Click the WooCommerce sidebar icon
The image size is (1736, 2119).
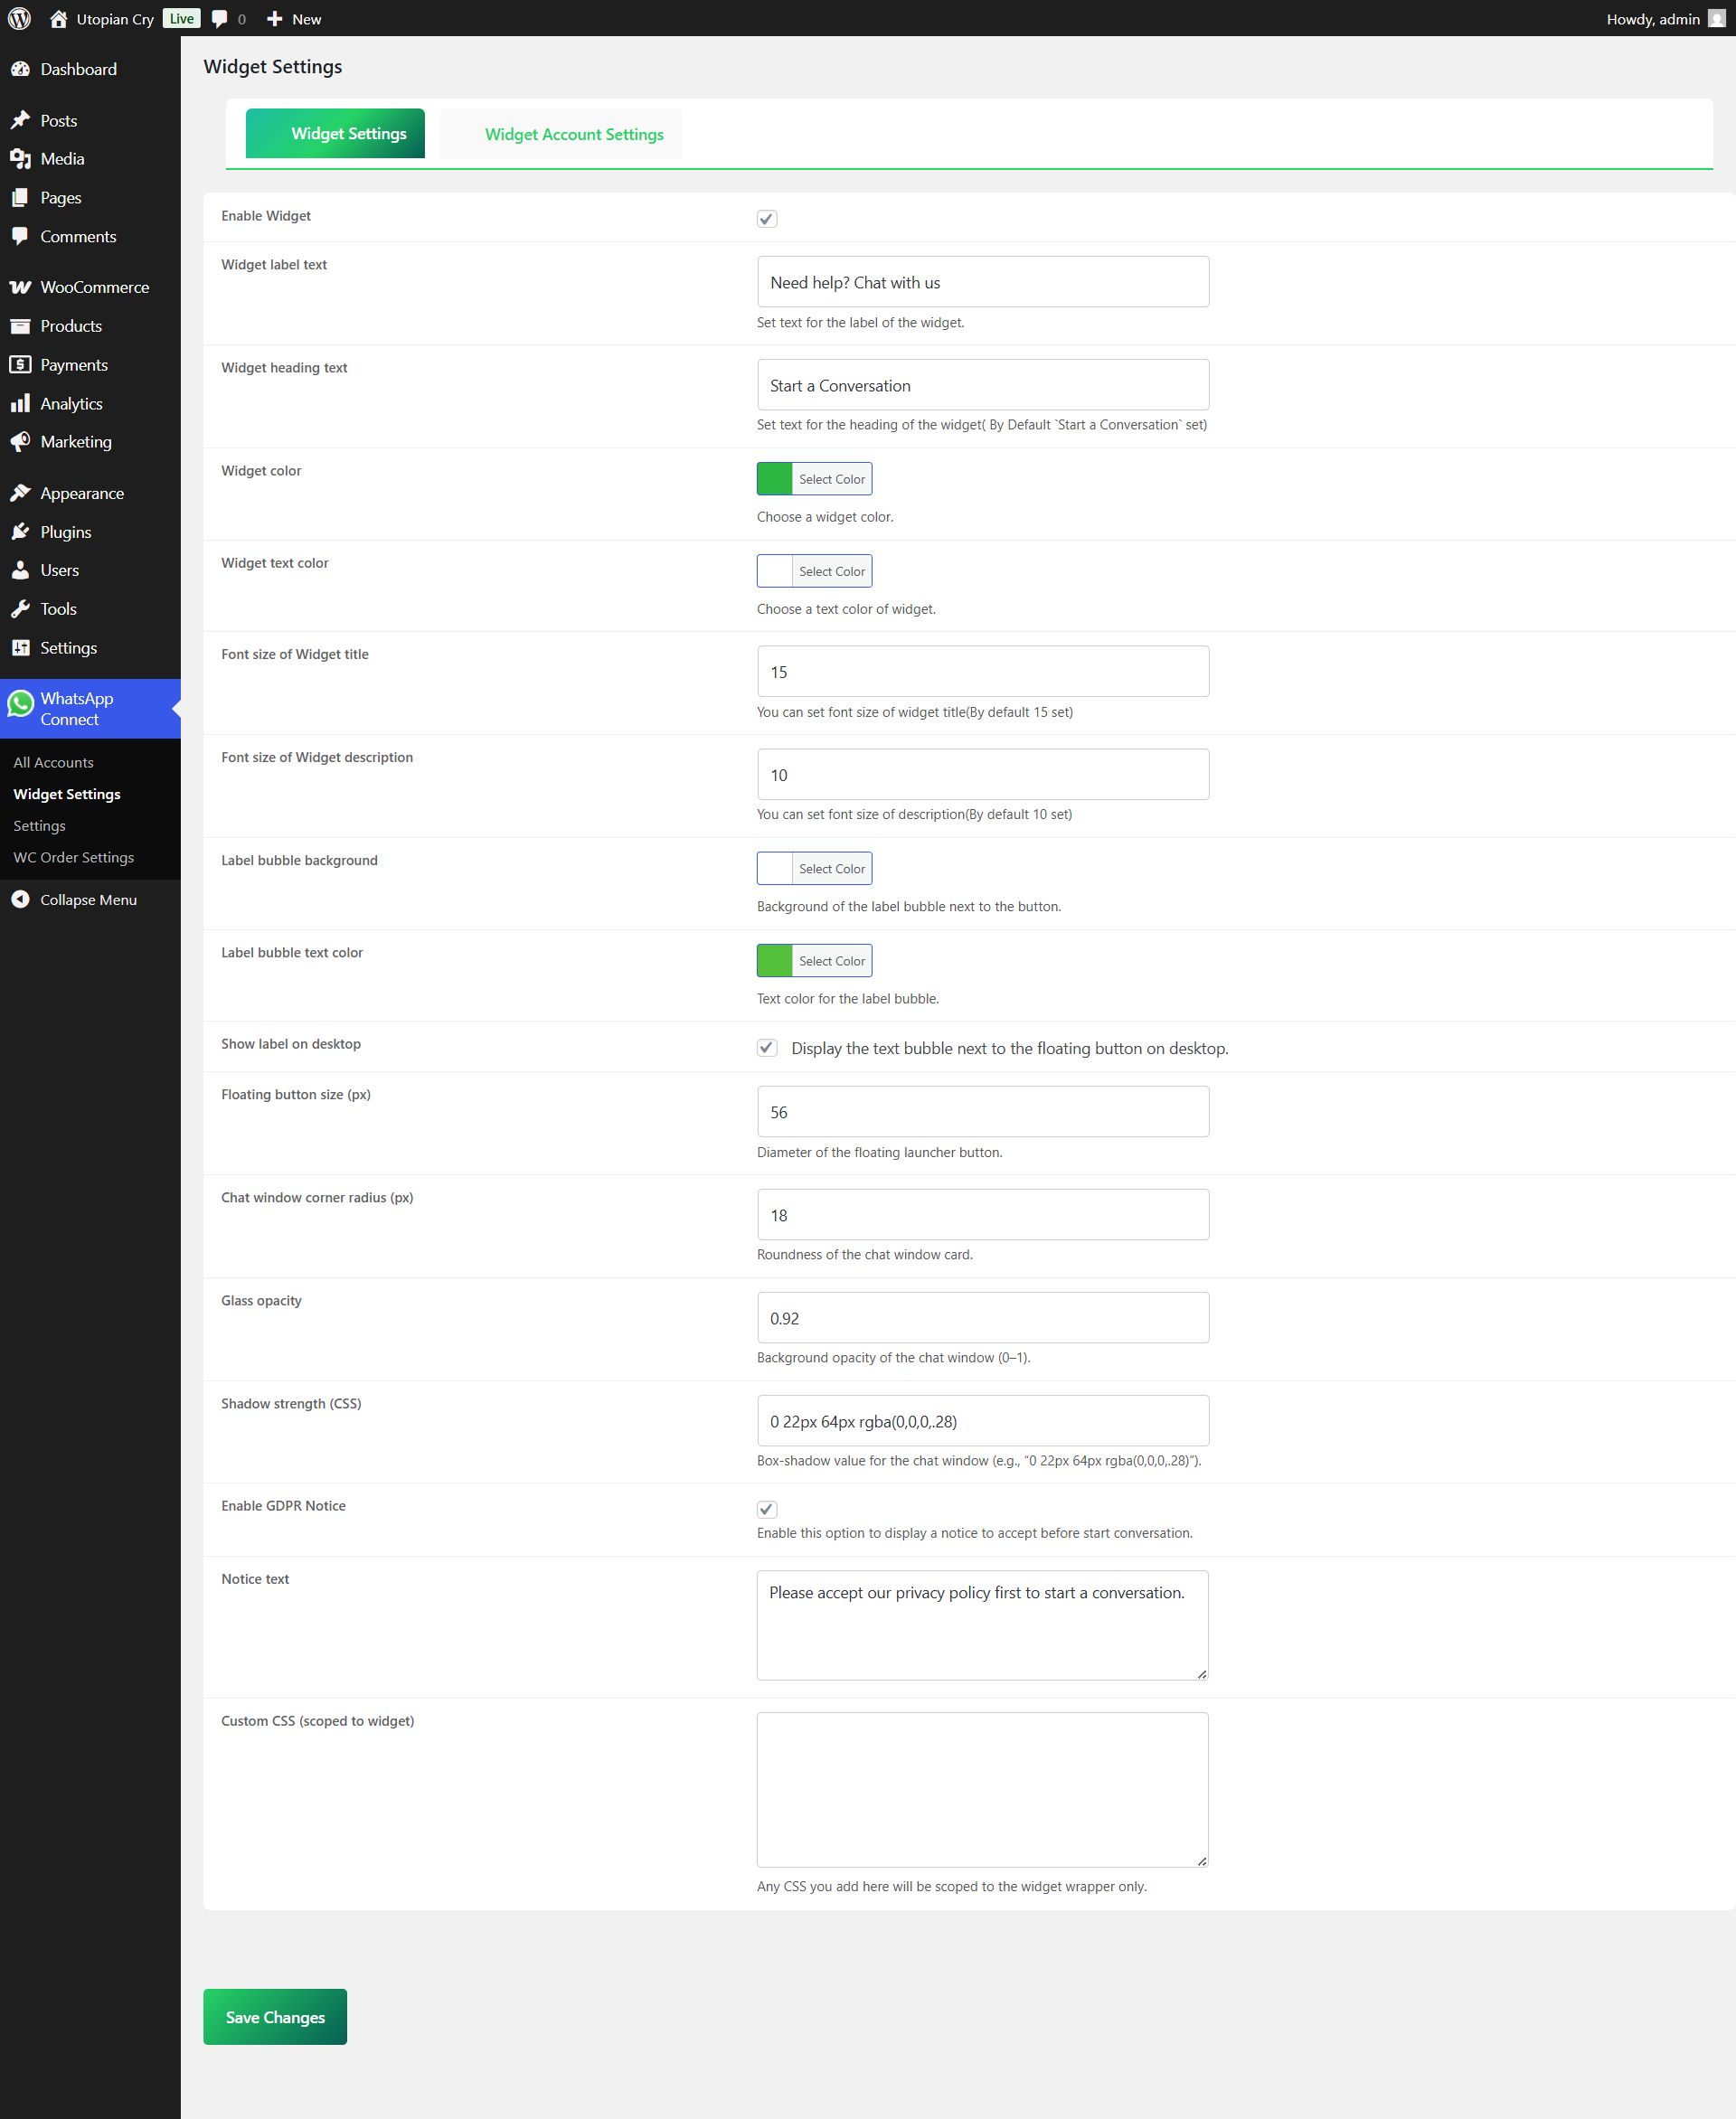pos(20,287)
